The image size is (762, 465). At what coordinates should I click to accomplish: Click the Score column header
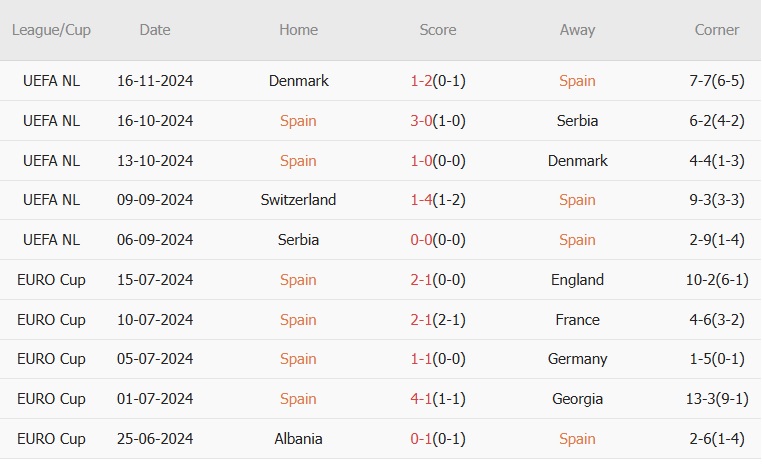tap(438, 30)
